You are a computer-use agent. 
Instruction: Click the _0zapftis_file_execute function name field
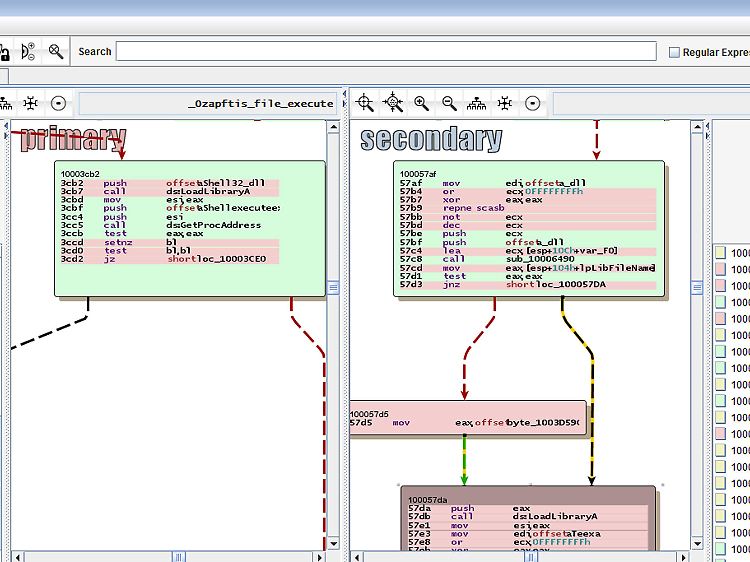[x=209, y=104]
